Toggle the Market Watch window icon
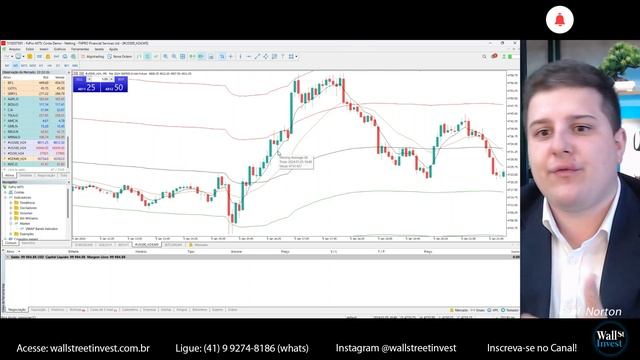This screenshot has height=360, width=640. (39, 57)
